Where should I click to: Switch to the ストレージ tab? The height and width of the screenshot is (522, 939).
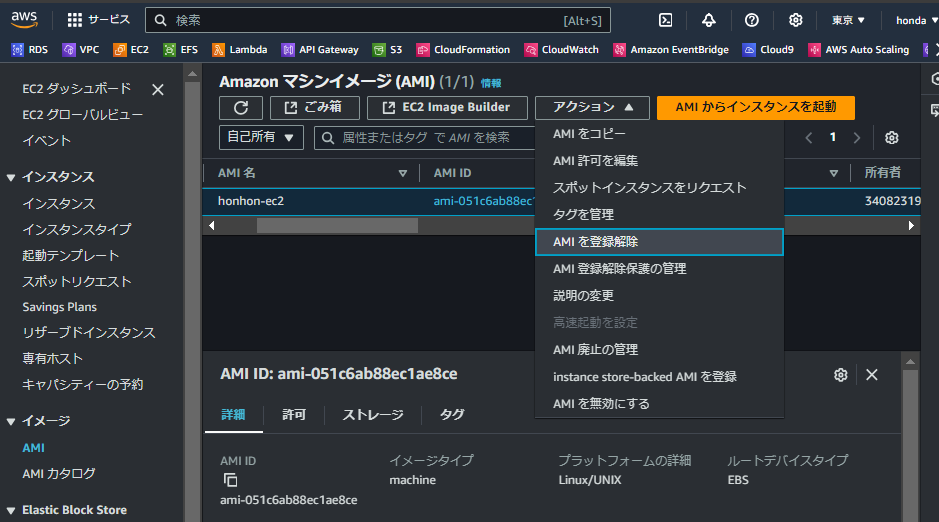(372, 414)
